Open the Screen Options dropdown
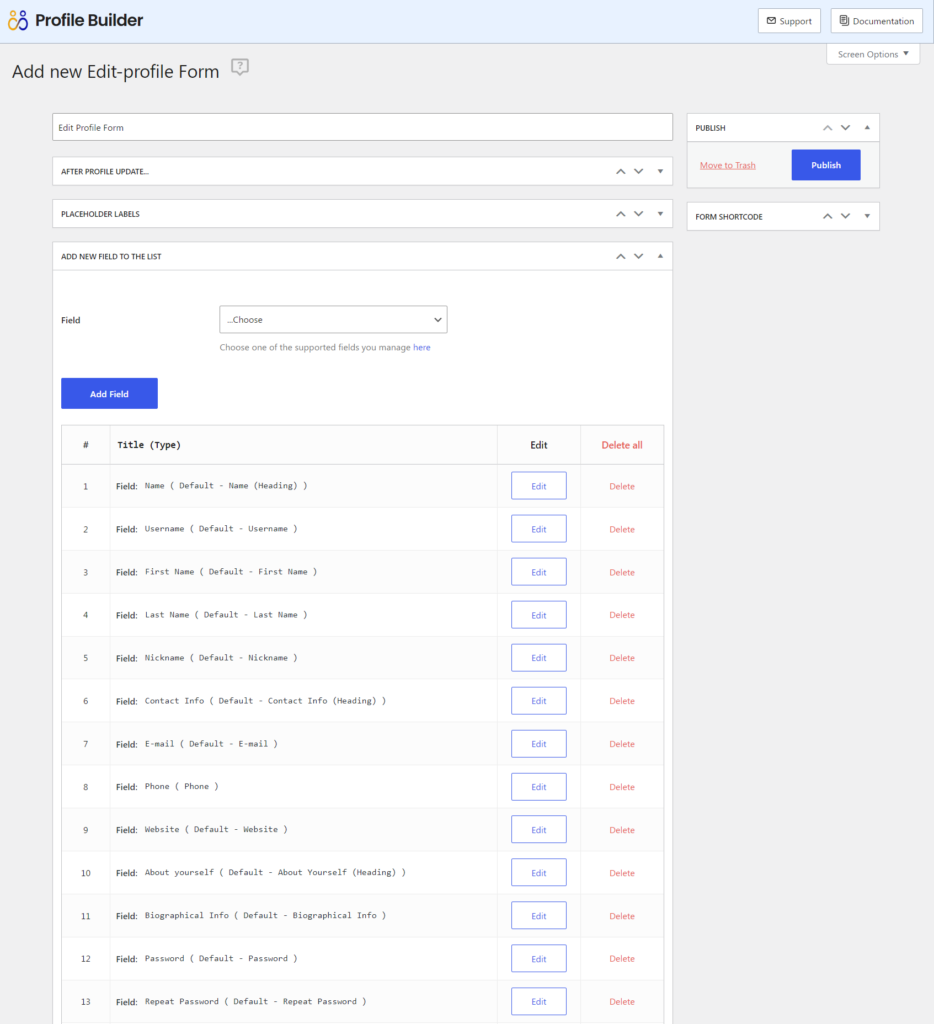Screen dimensions: 934x1024 pos(872,53)
